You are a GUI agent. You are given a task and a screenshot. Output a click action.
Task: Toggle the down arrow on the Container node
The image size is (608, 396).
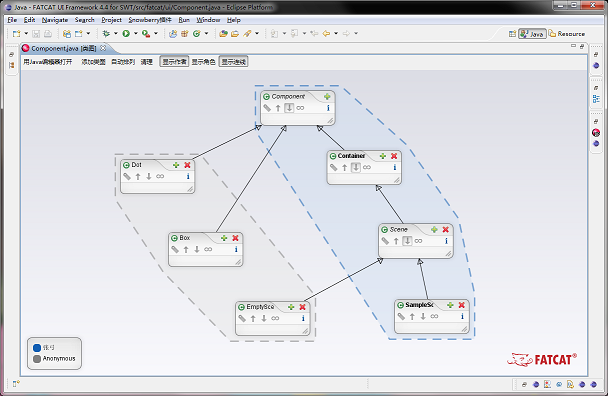coord(356,167)
